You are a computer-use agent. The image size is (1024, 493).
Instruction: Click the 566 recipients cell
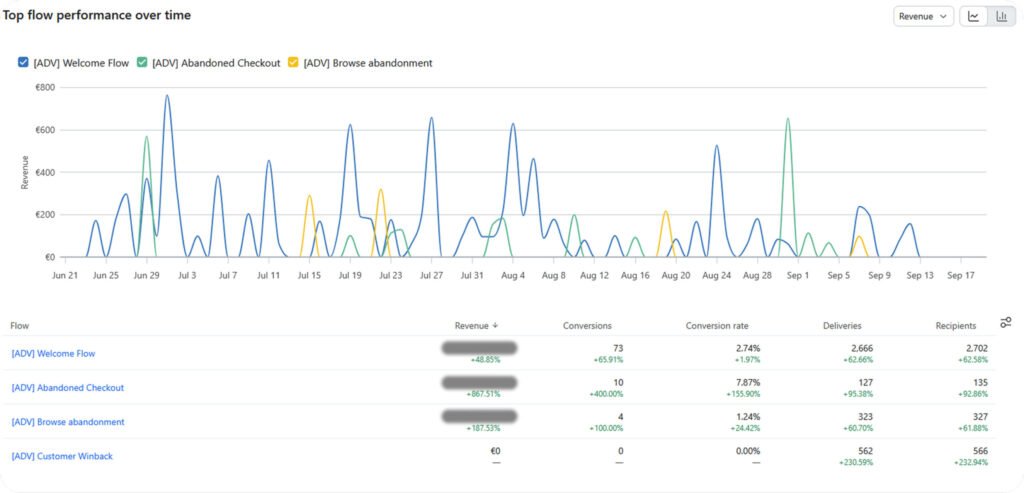980,451
